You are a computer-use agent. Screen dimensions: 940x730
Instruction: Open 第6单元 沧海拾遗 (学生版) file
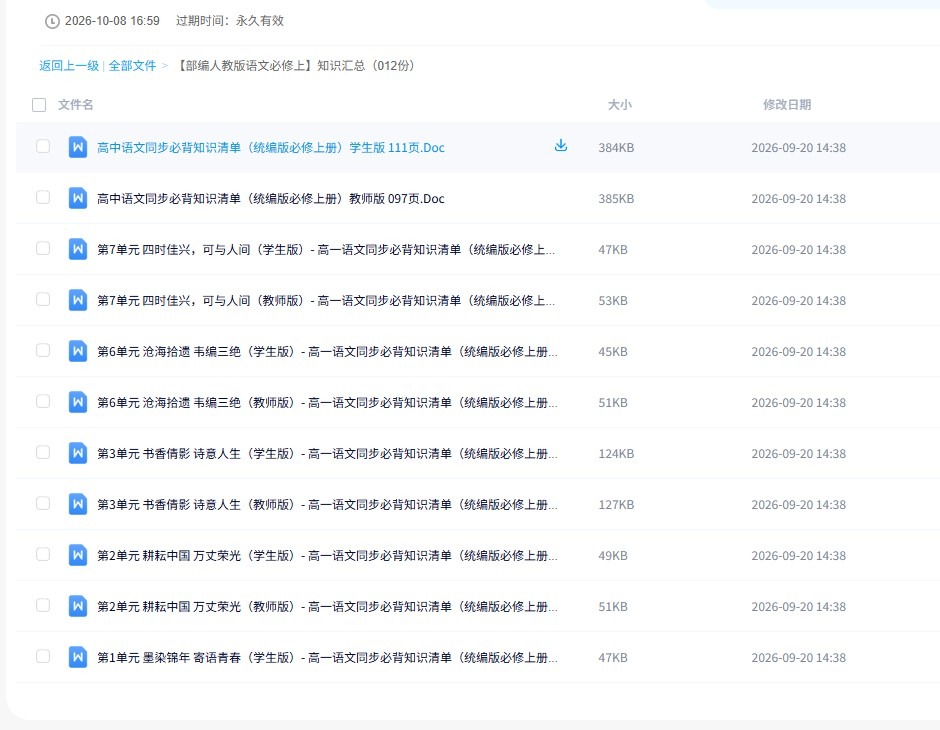tap(327, 351)
